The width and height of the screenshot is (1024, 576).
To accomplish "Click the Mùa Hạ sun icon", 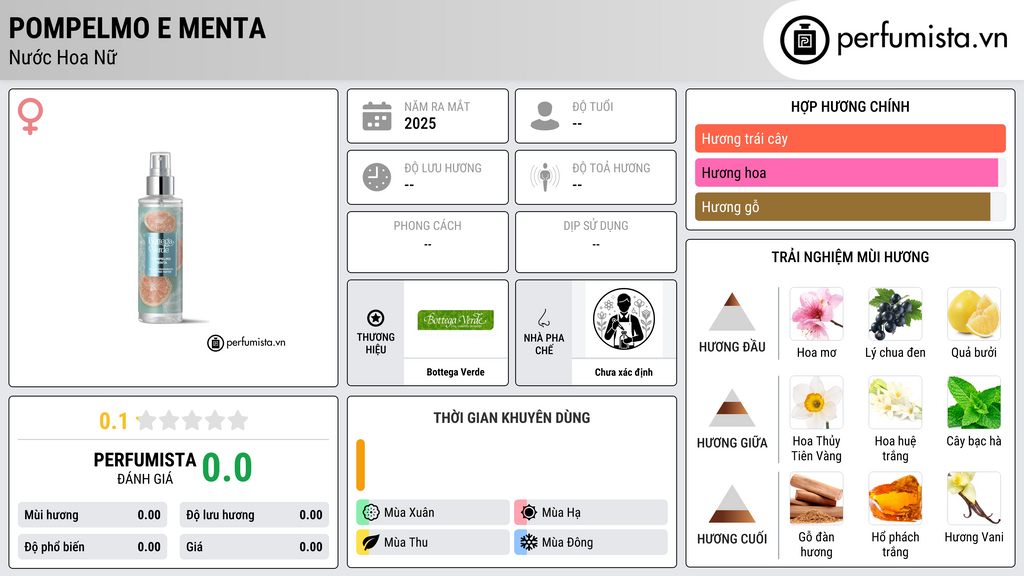I will pos(529,513).
